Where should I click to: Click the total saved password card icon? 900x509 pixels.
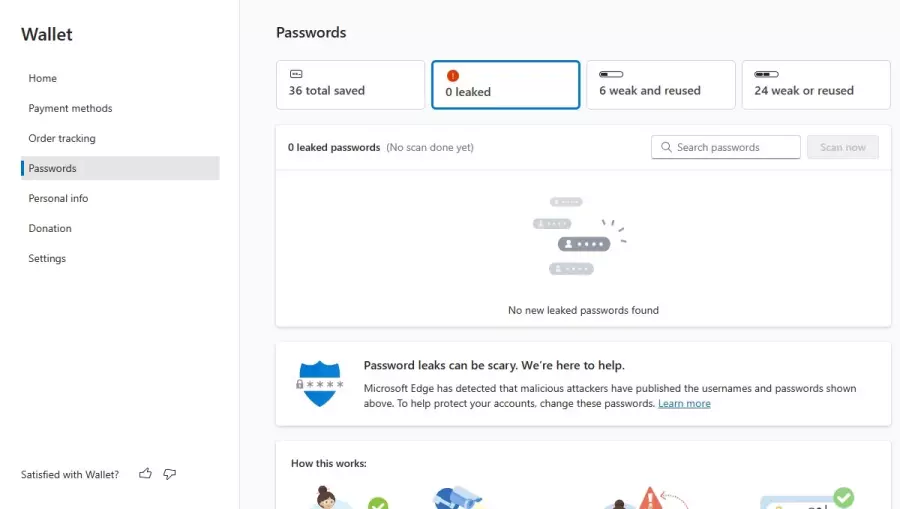pos(296,74)
